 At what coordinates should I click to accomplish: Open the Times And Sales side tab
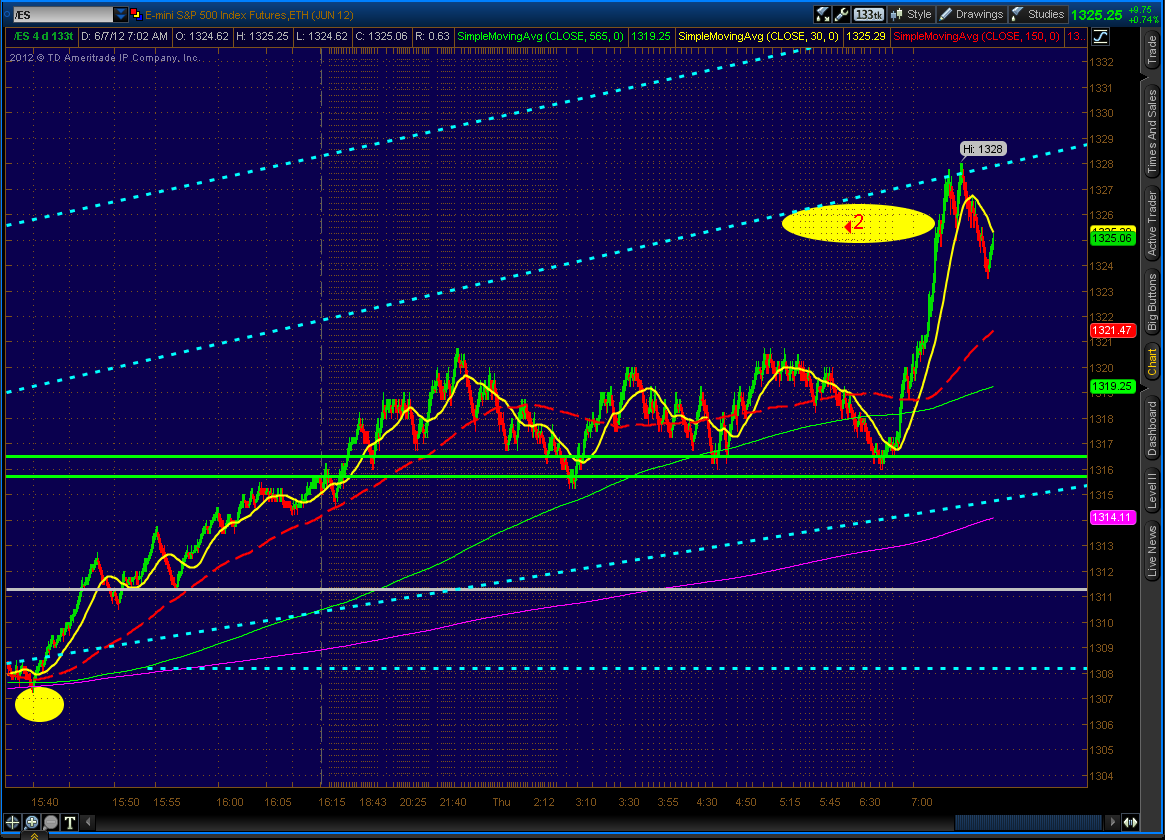pyautogui.click(x=1152, y=131)
